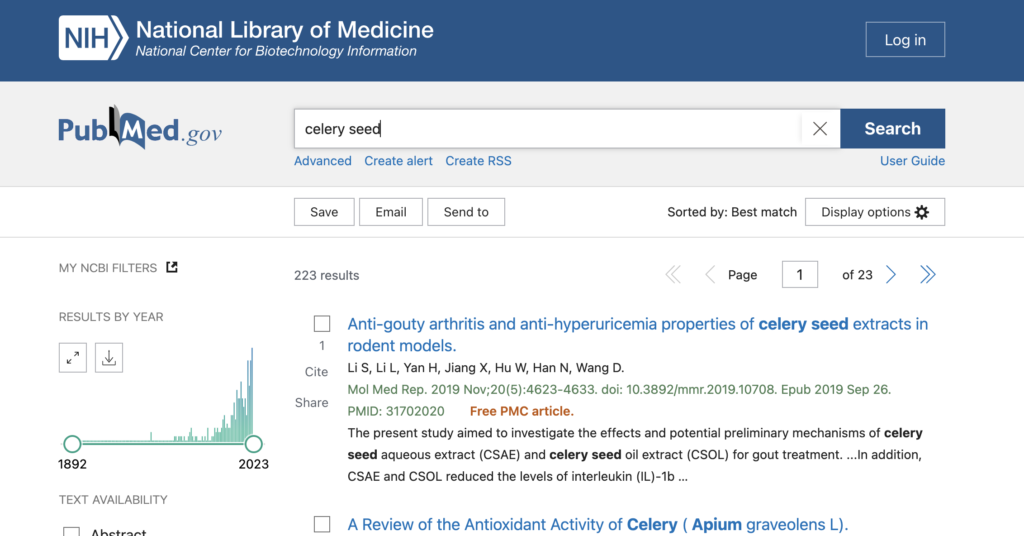Image resolution: width=1024 pixels, height=536 pixels.
Task: Click the page number input box
Action: (799, 275)
